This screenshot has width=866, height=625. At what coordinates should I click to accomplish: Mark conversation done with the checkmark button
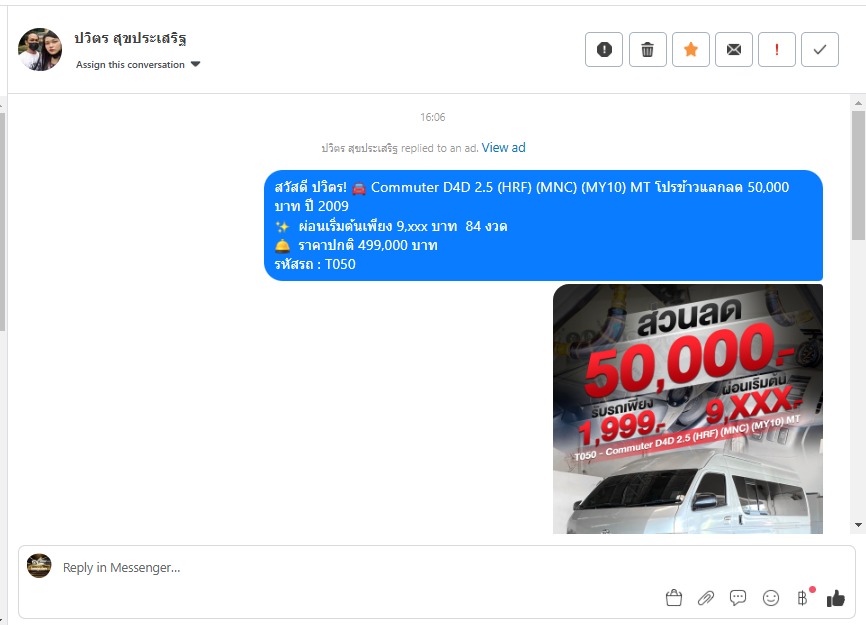pyautogui.click(x=820, y=50)
